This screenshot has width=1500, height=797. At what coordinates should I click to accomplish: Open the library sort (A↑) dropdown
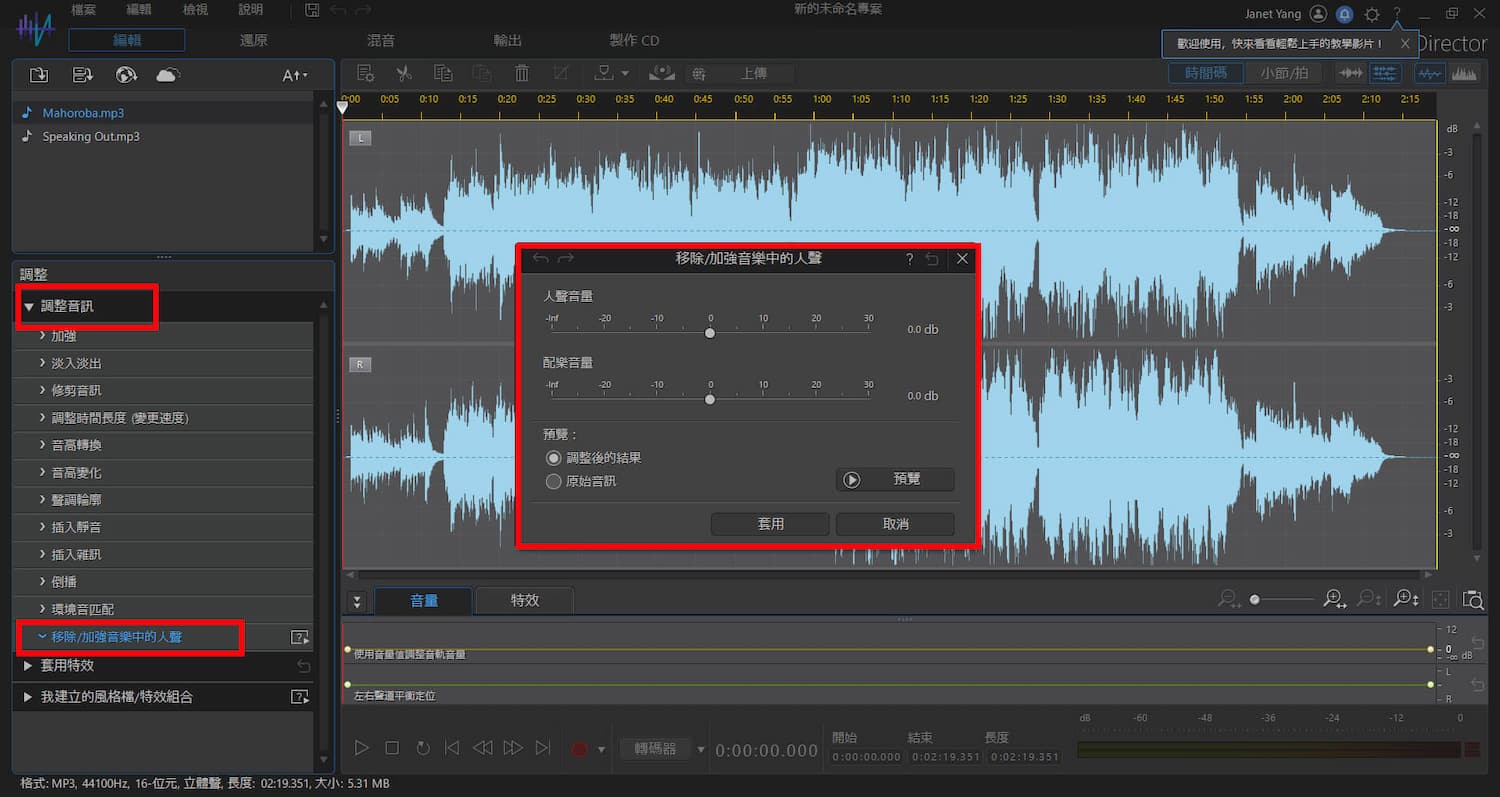[295, 75]
